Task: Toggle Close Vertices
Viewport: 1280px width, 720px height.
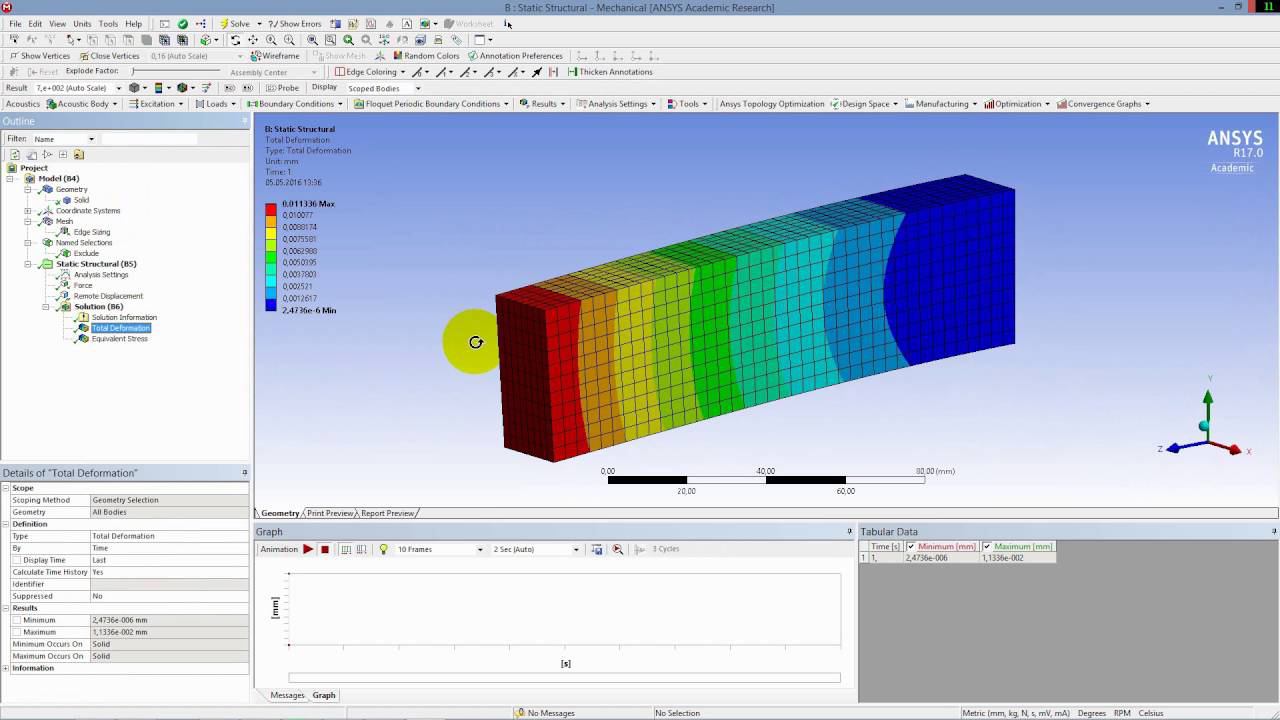Action: click(x=109, y=56)
